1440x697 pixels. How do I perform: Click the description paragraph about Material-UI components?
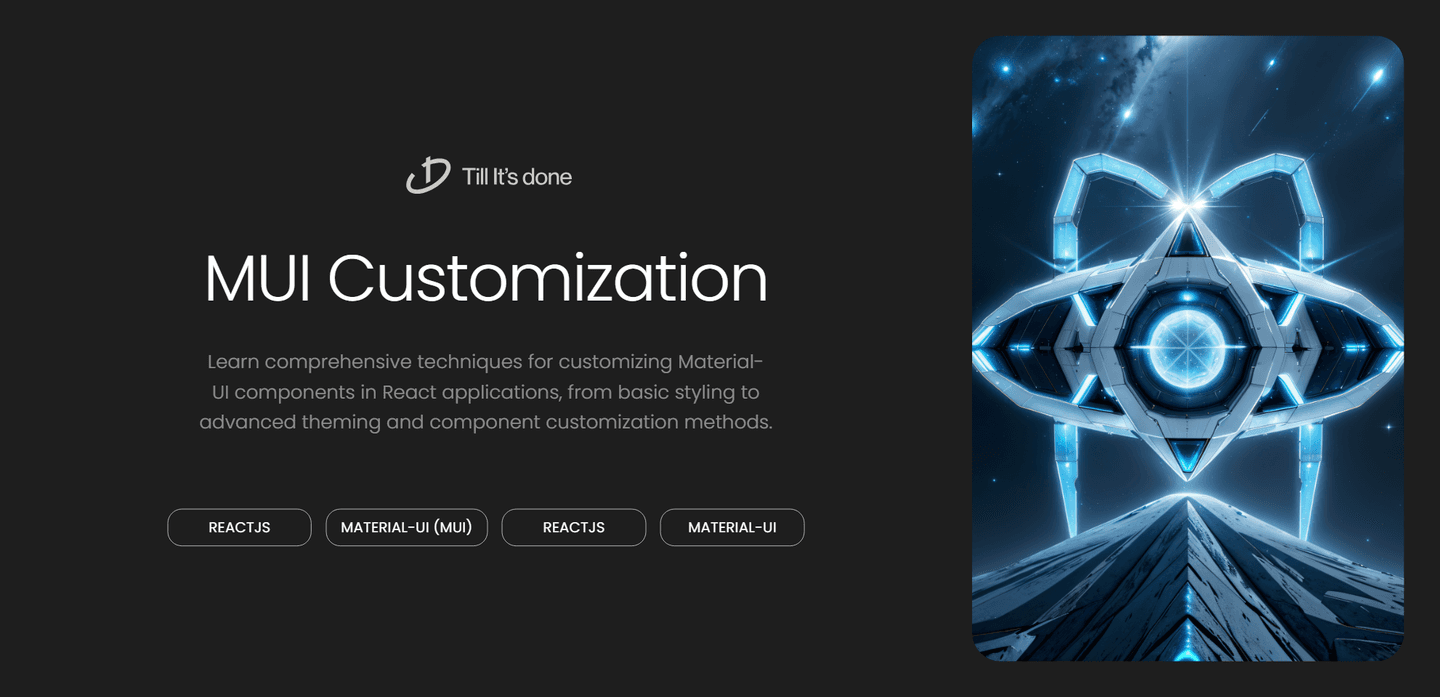pos(486,391)
